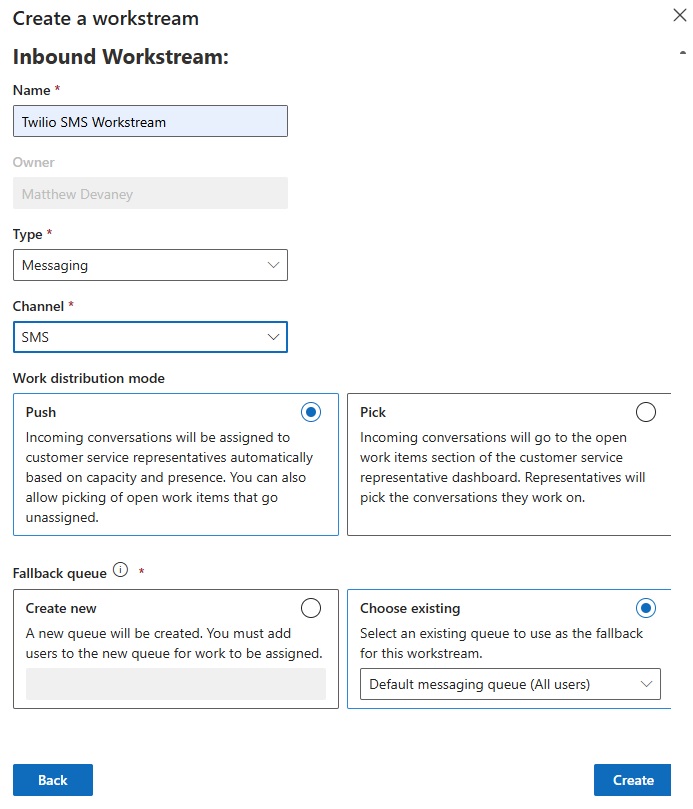Click the Channel dropdown chevron arrow

(x=273, y=337)
